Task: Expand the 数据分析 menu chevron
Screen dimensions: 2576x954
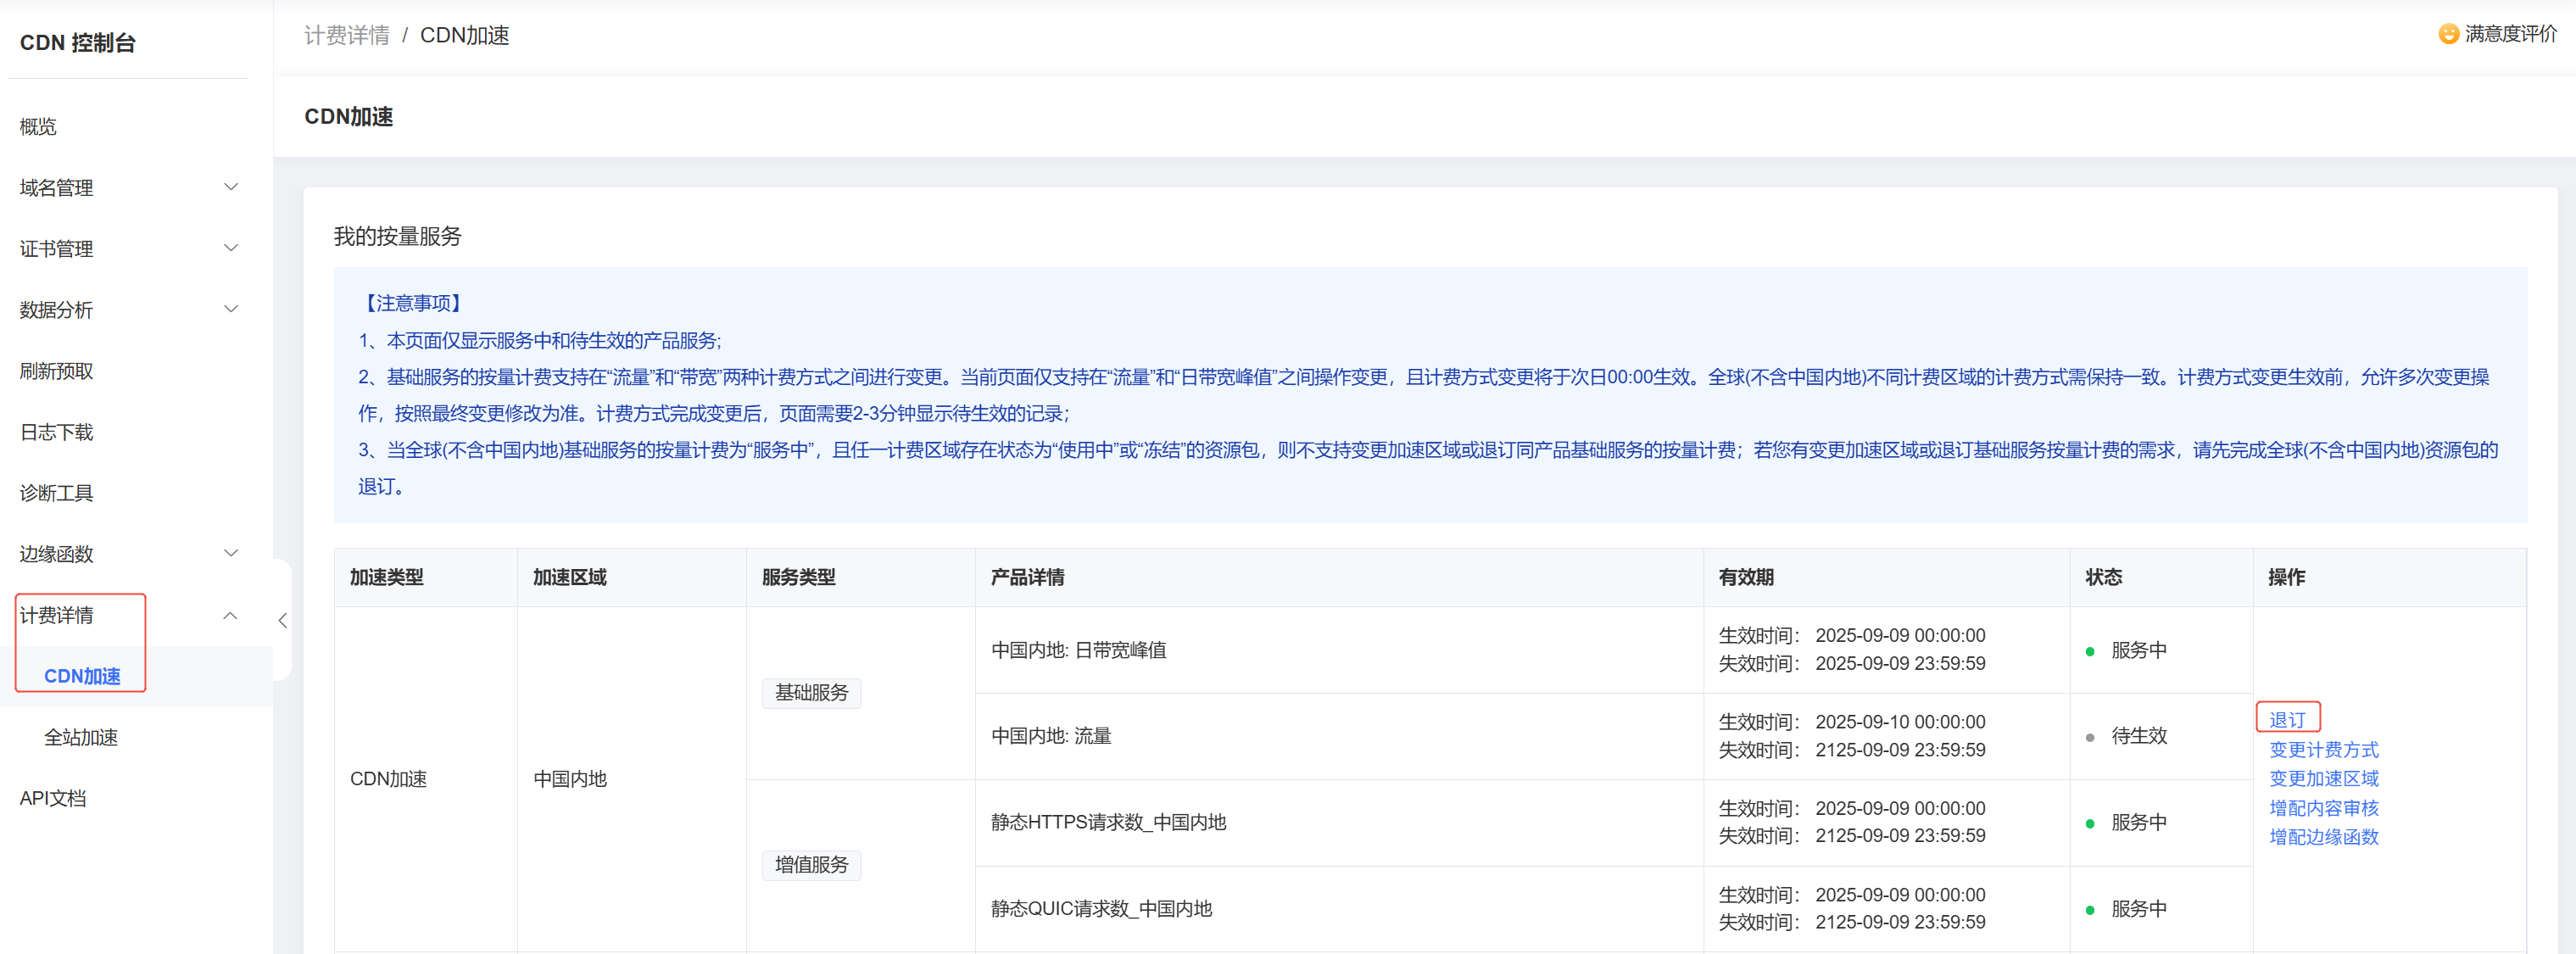Action: 231,309
